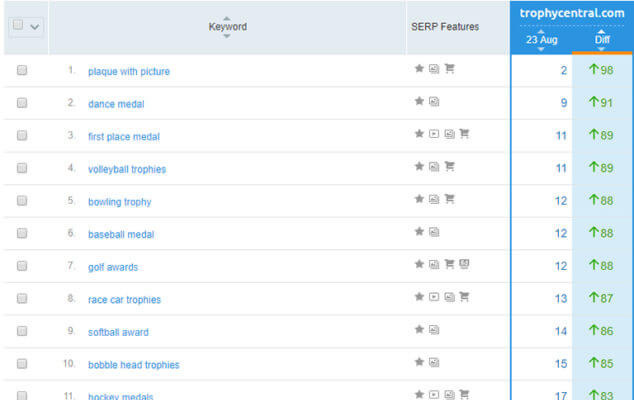Open bobble head trophies keyword link

tap(133, 365)
